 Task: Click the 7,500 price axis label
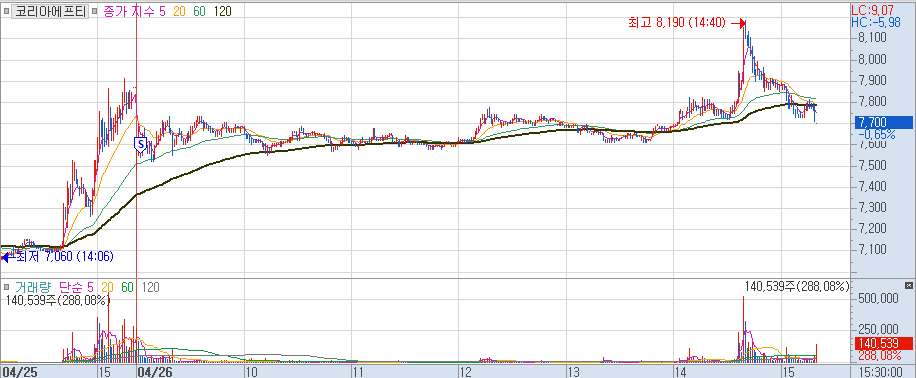pyautogui.click(x=873, y=165)
